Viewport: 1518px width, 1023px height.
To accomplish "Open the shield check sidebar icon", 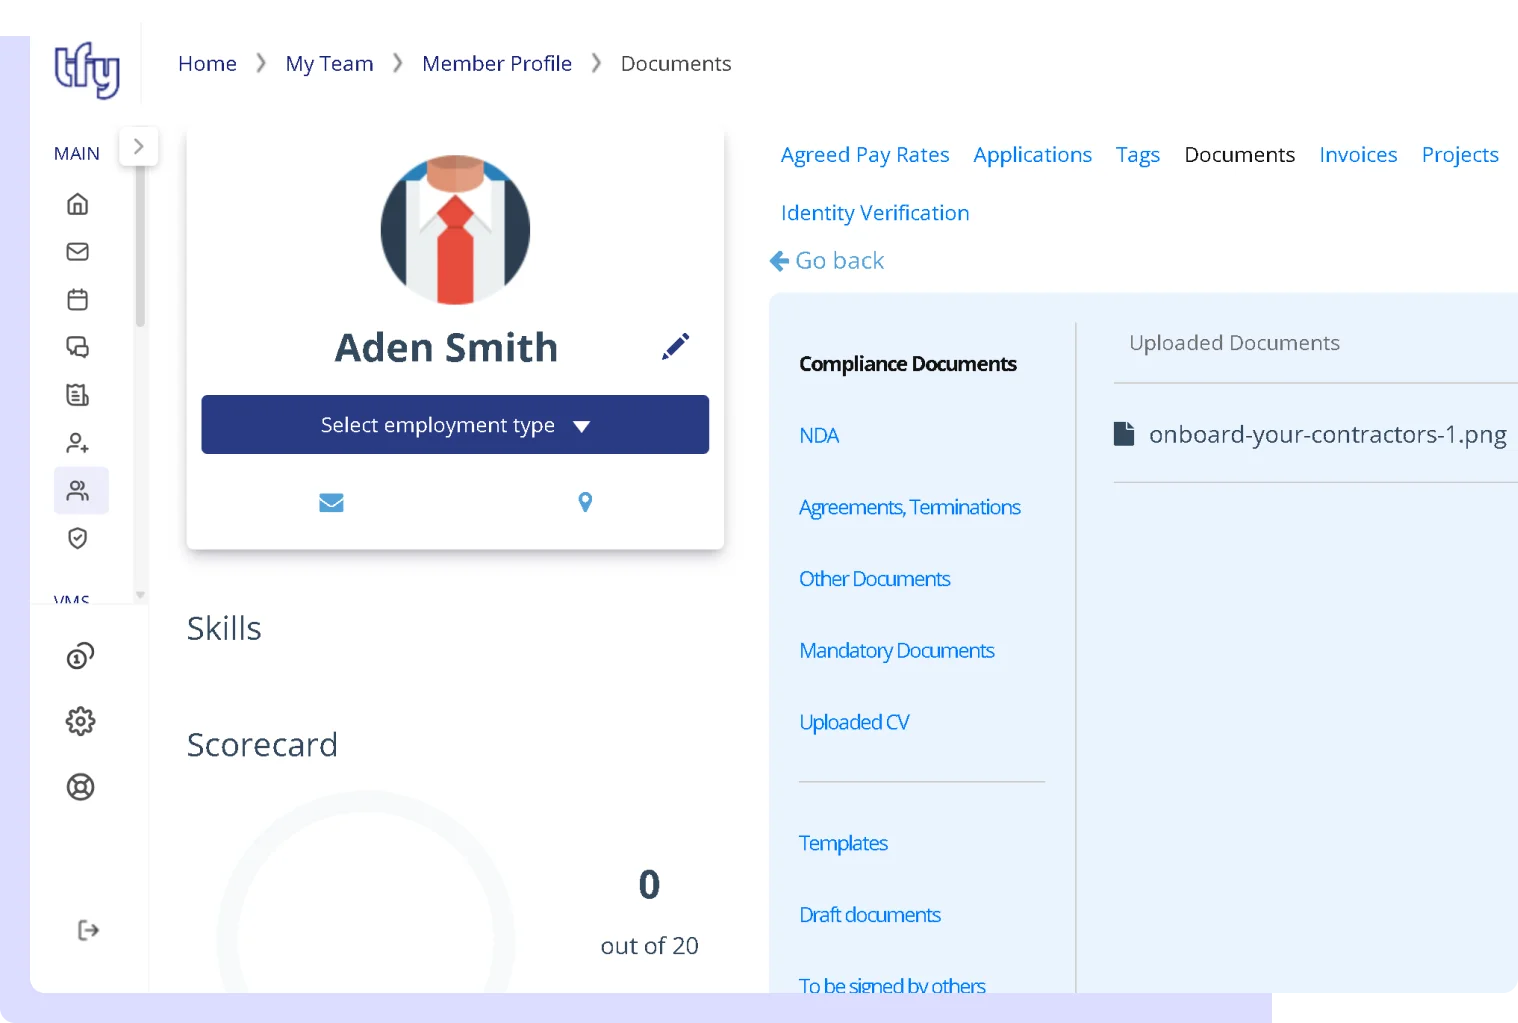I will 77,538.
